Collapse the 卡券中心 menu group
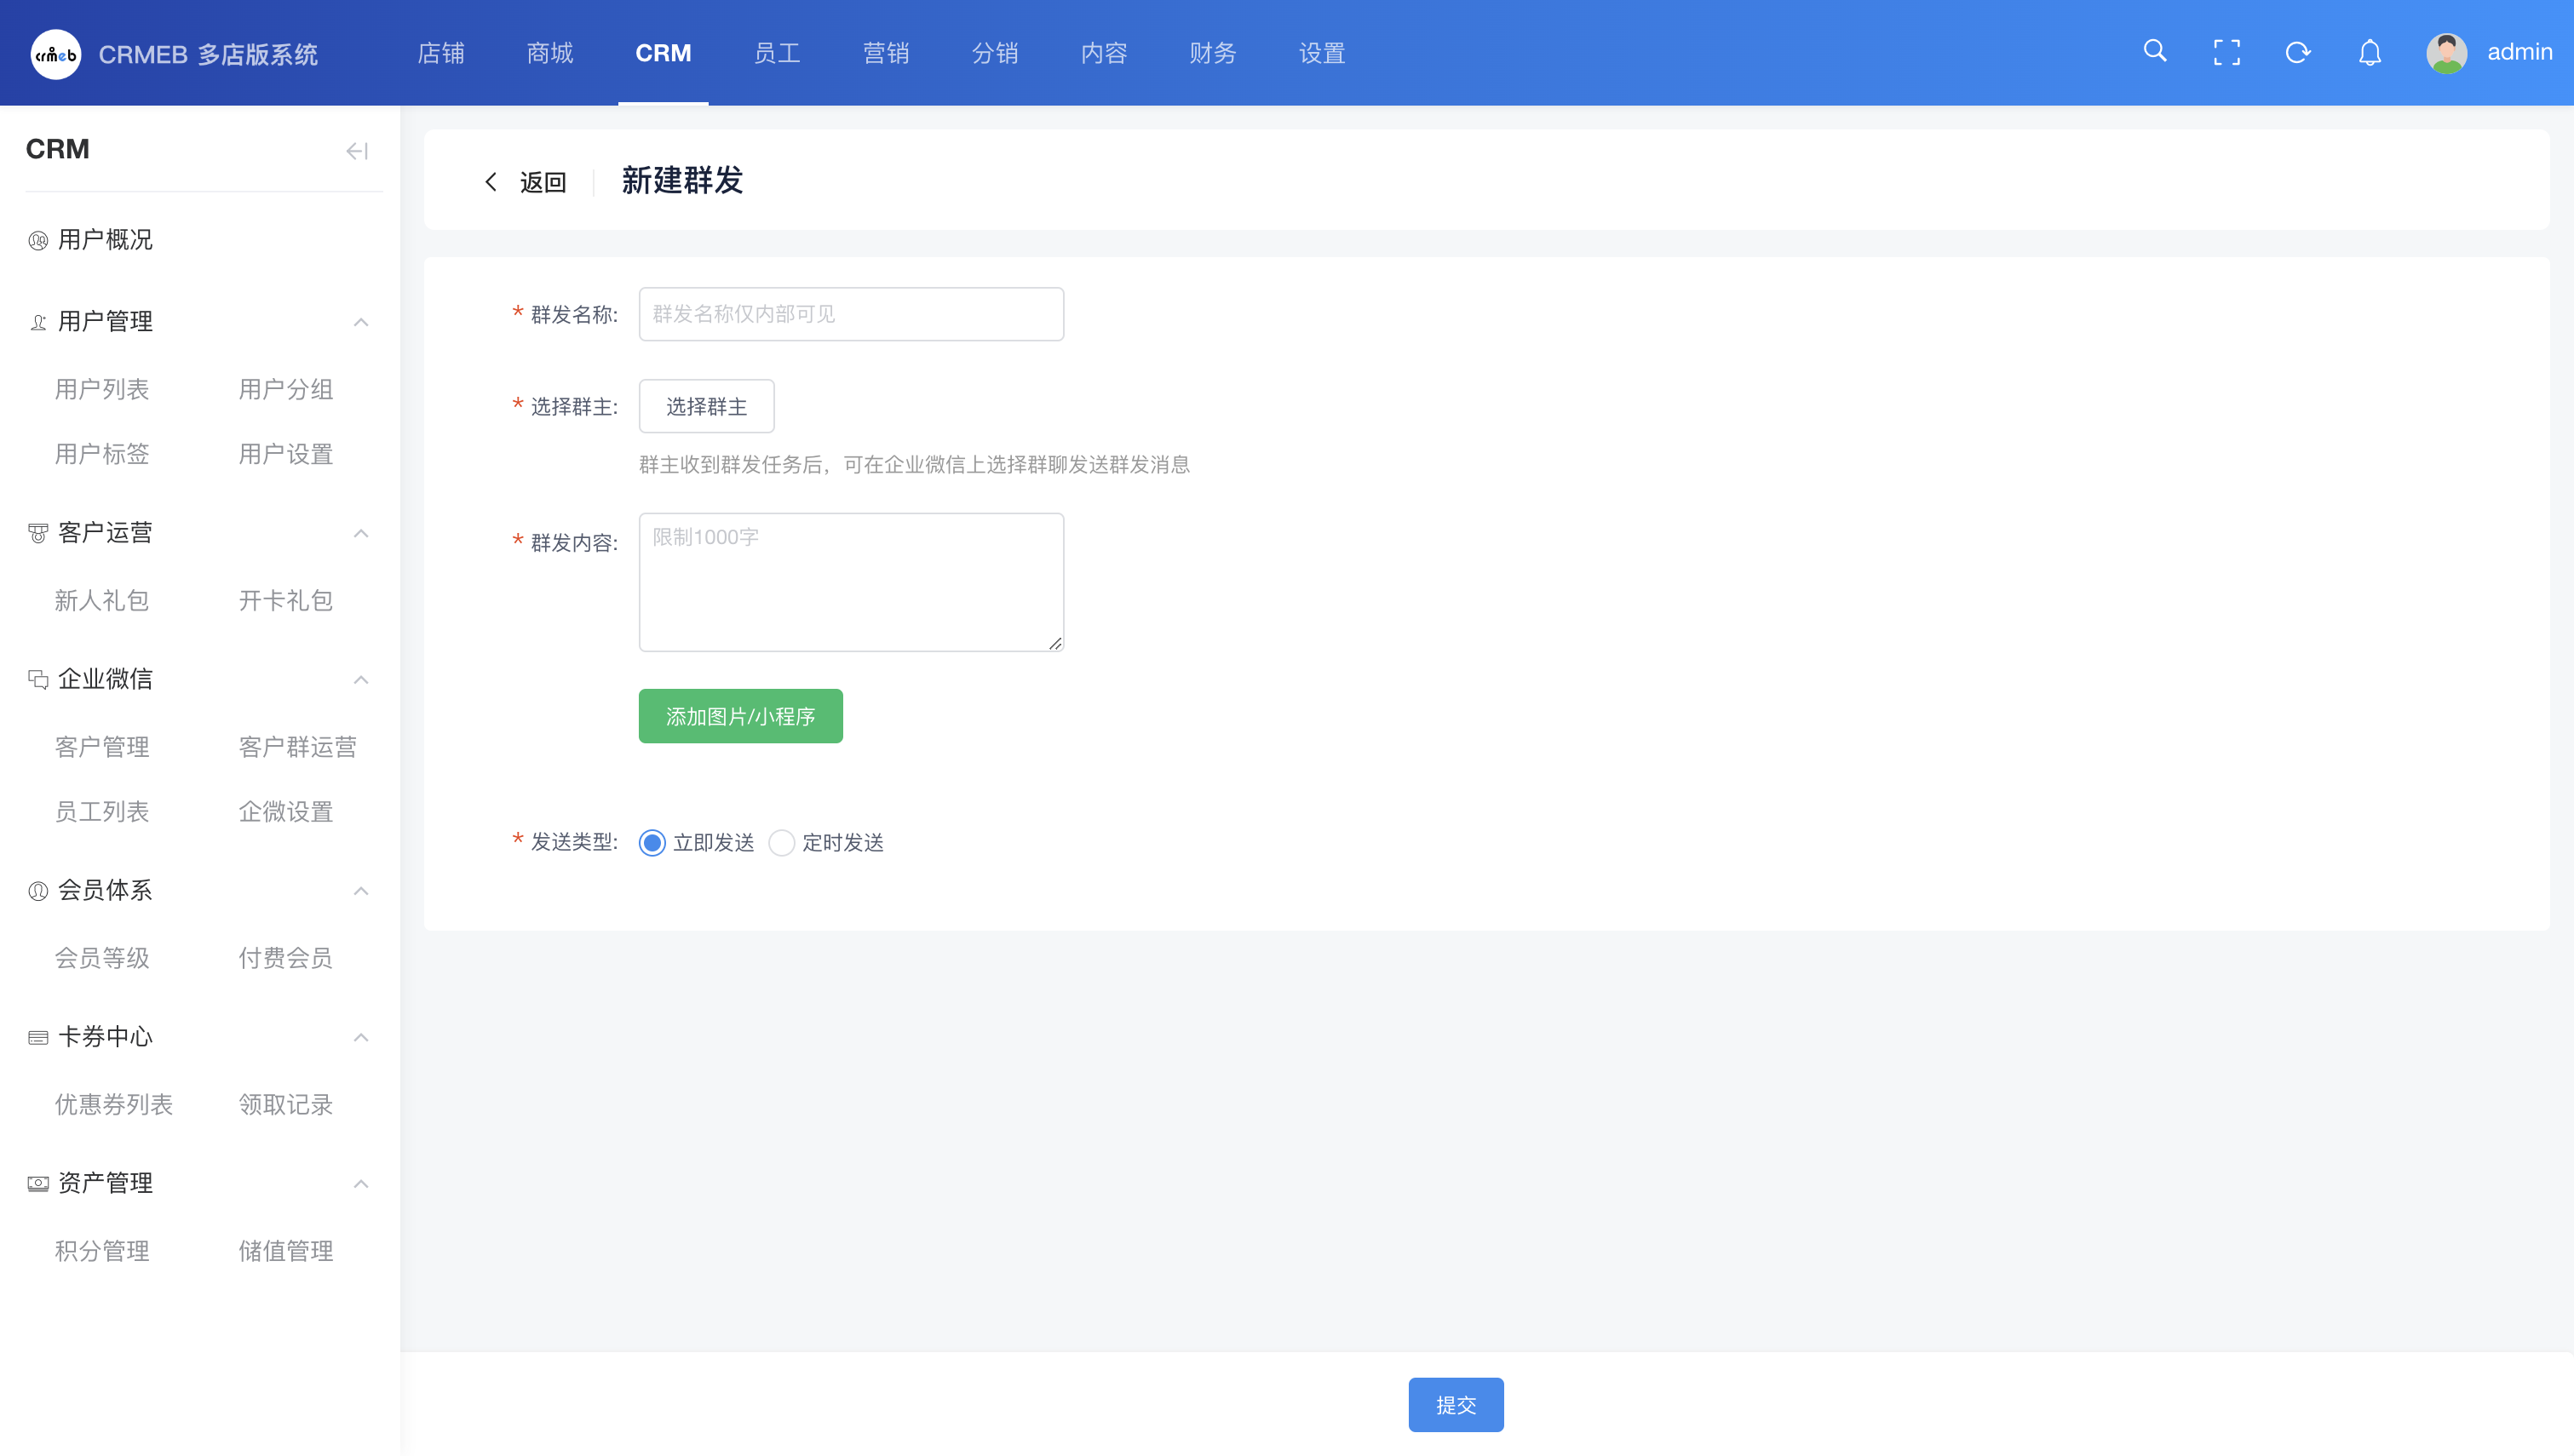This screenshot has width=2574, height=1456. point(361,1037)
